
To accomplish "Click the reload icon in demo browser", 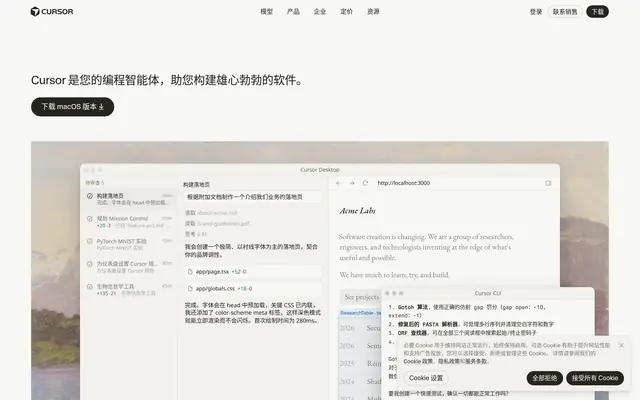I will [x=365, y=183].
